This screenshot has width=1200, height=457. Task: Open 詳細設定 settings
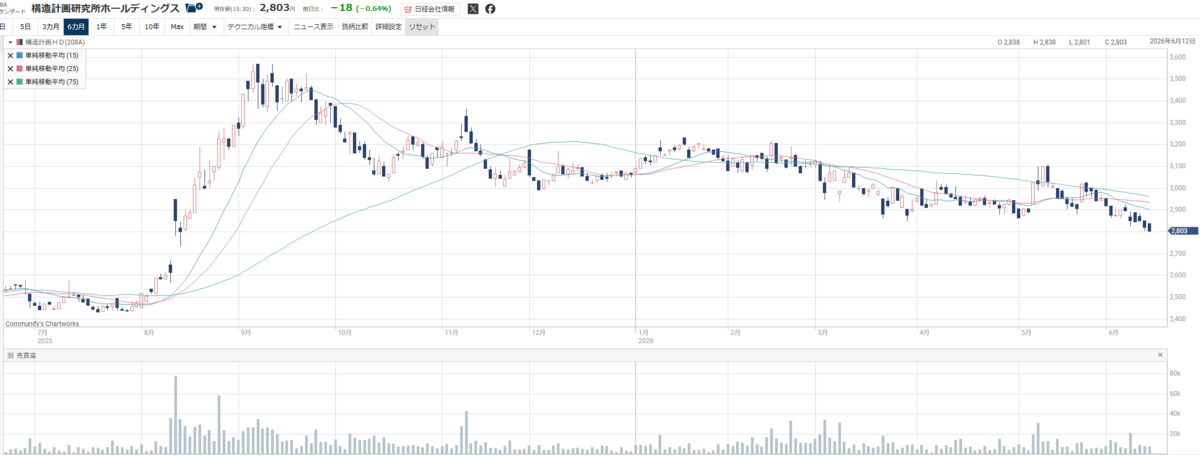[x=388, y=27]
